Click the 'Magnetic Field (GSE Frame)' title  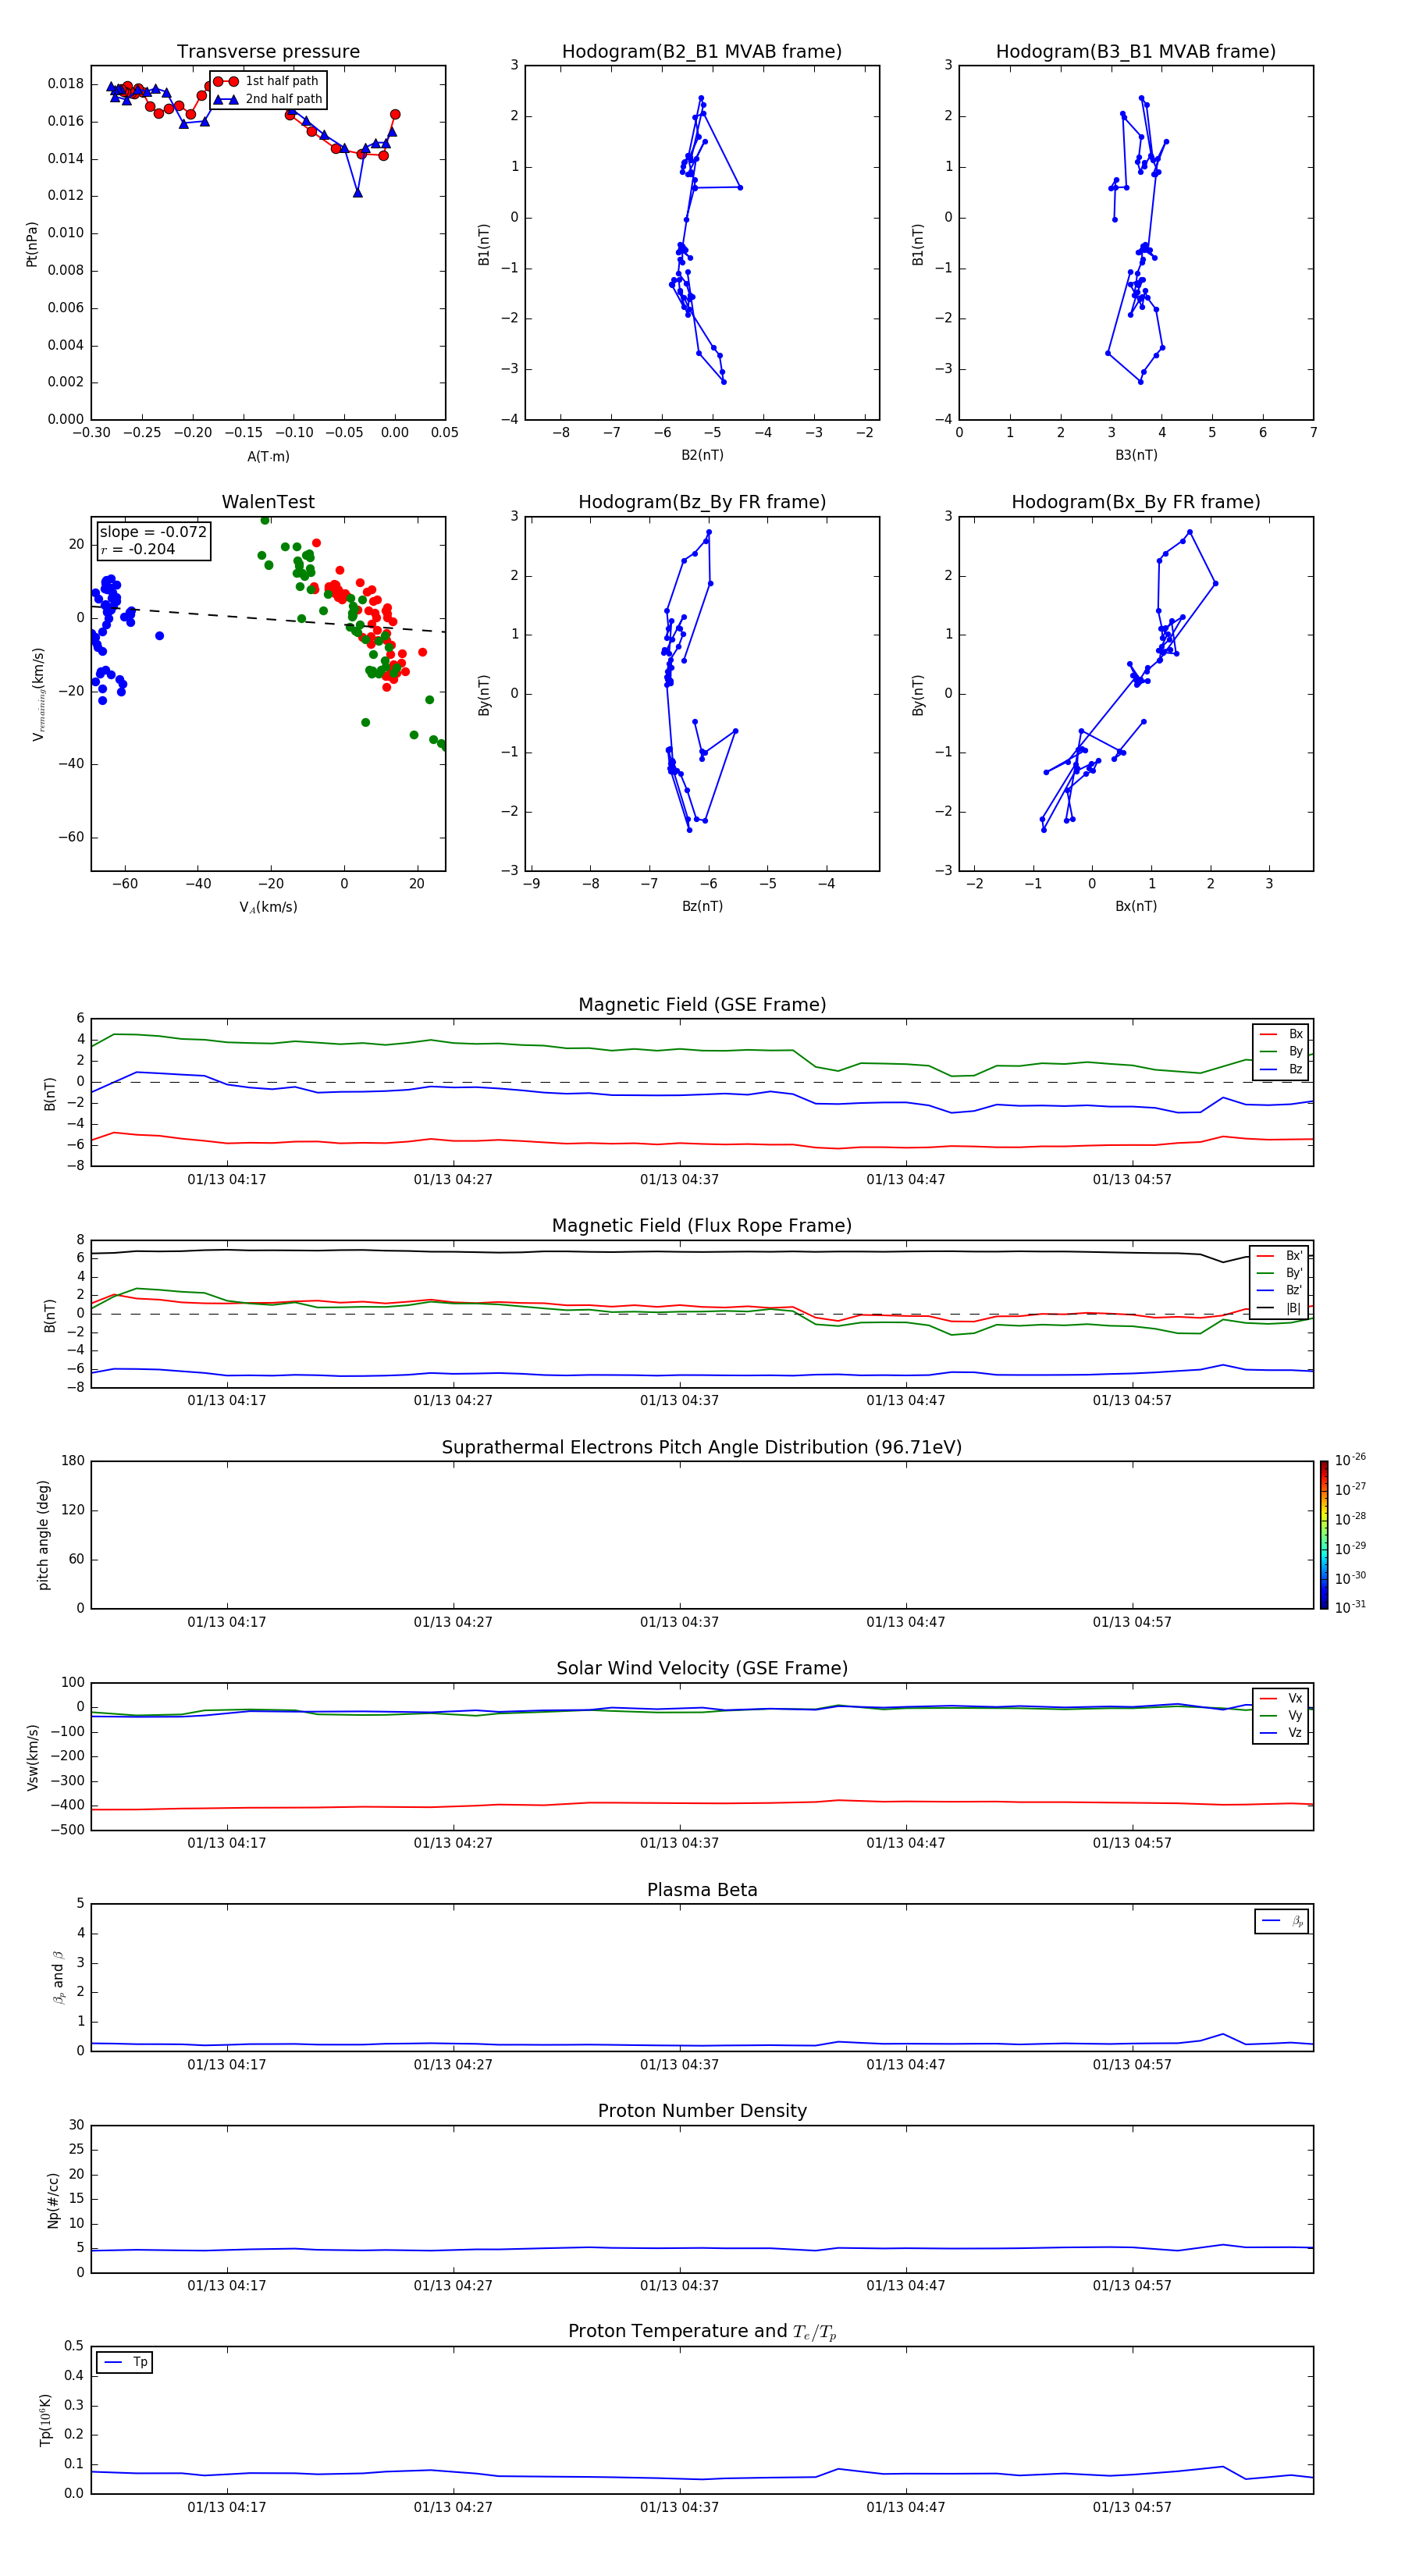pos(702,1005)
